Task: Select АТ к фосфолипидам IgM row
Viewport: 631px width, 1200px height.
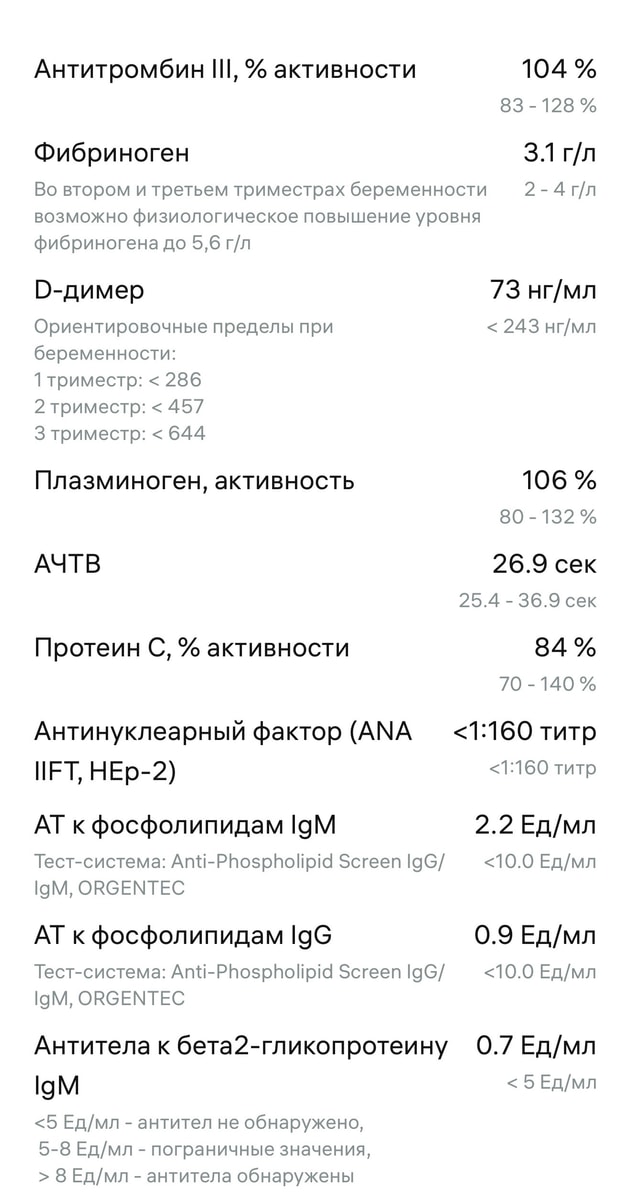Action: [315, 856]
